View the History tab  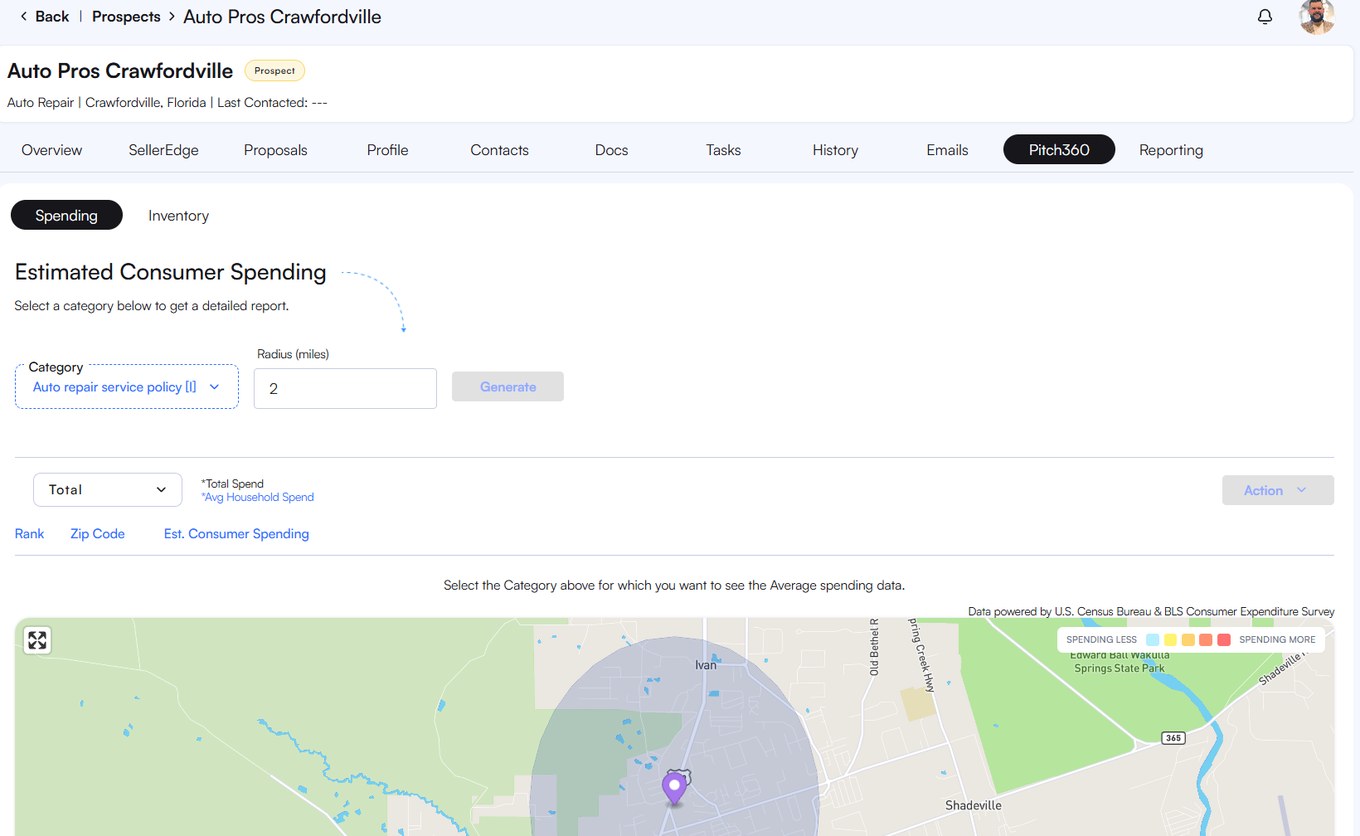(x=835, y=150)
